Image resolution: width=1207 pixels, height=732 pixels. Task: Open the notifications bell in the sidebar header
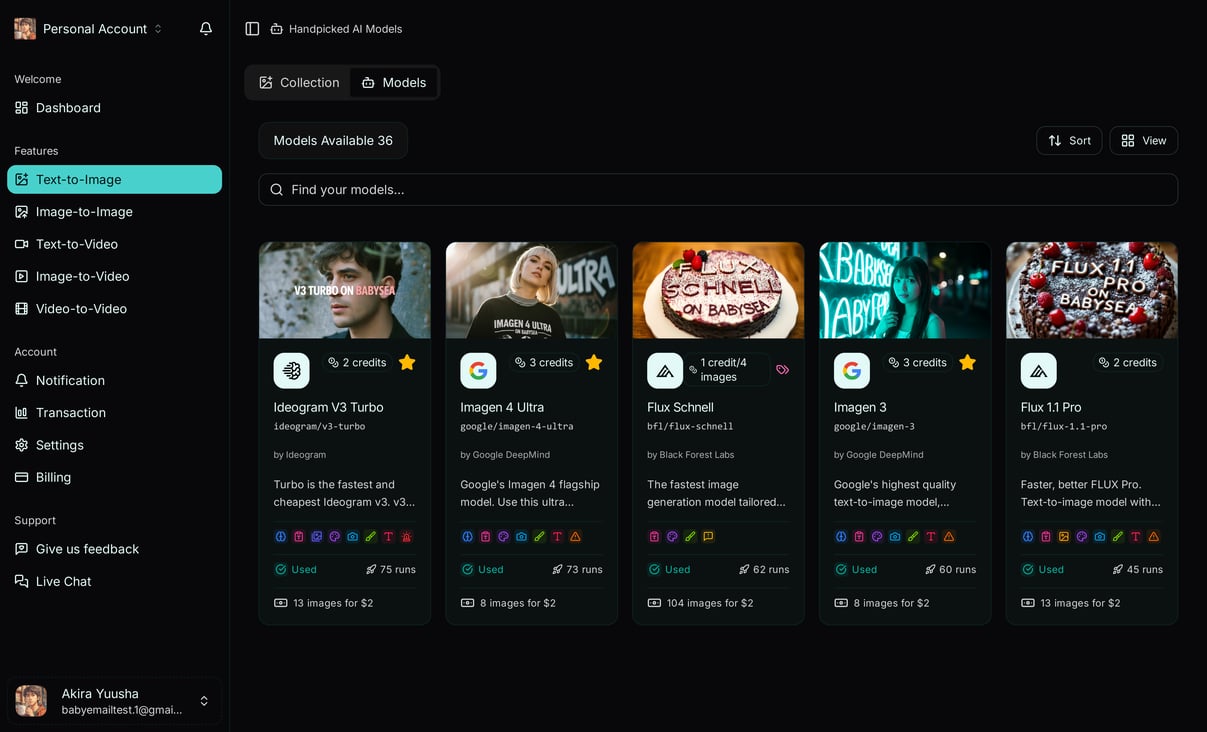[206, 29]
